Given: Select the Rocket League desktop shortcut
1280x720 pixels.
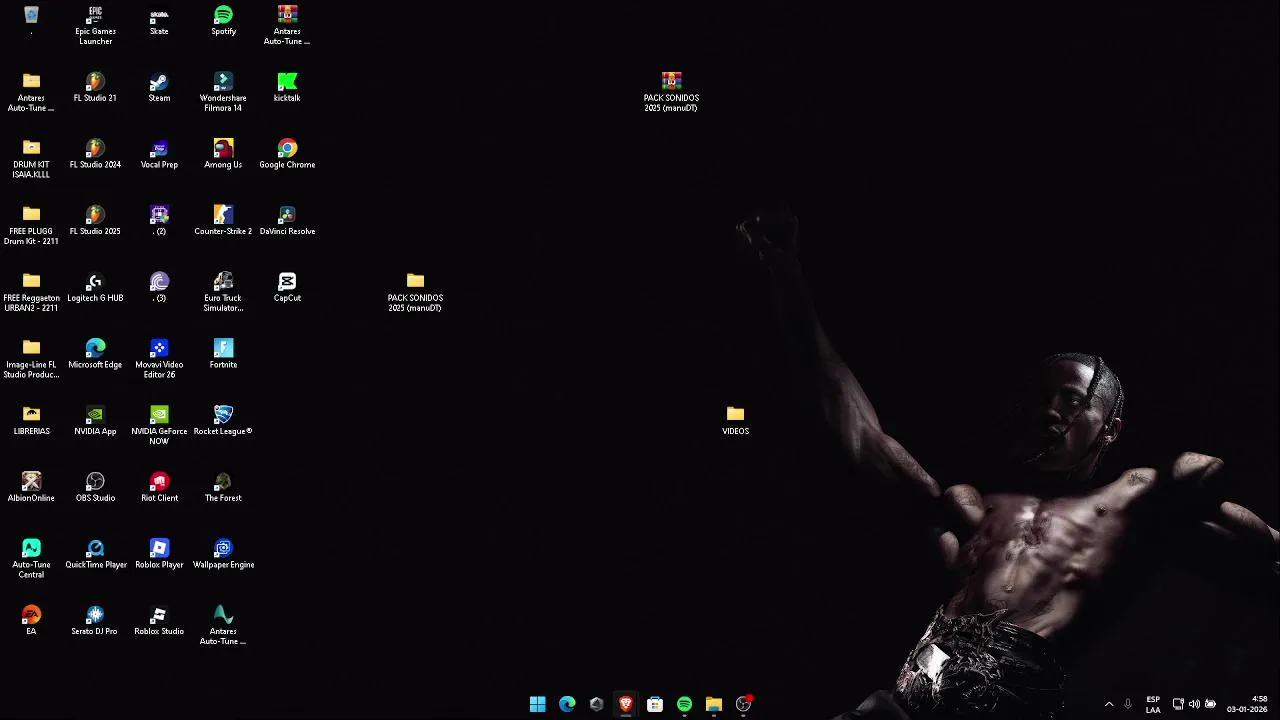Looking at the screenshot, I should tap(223, 422).
